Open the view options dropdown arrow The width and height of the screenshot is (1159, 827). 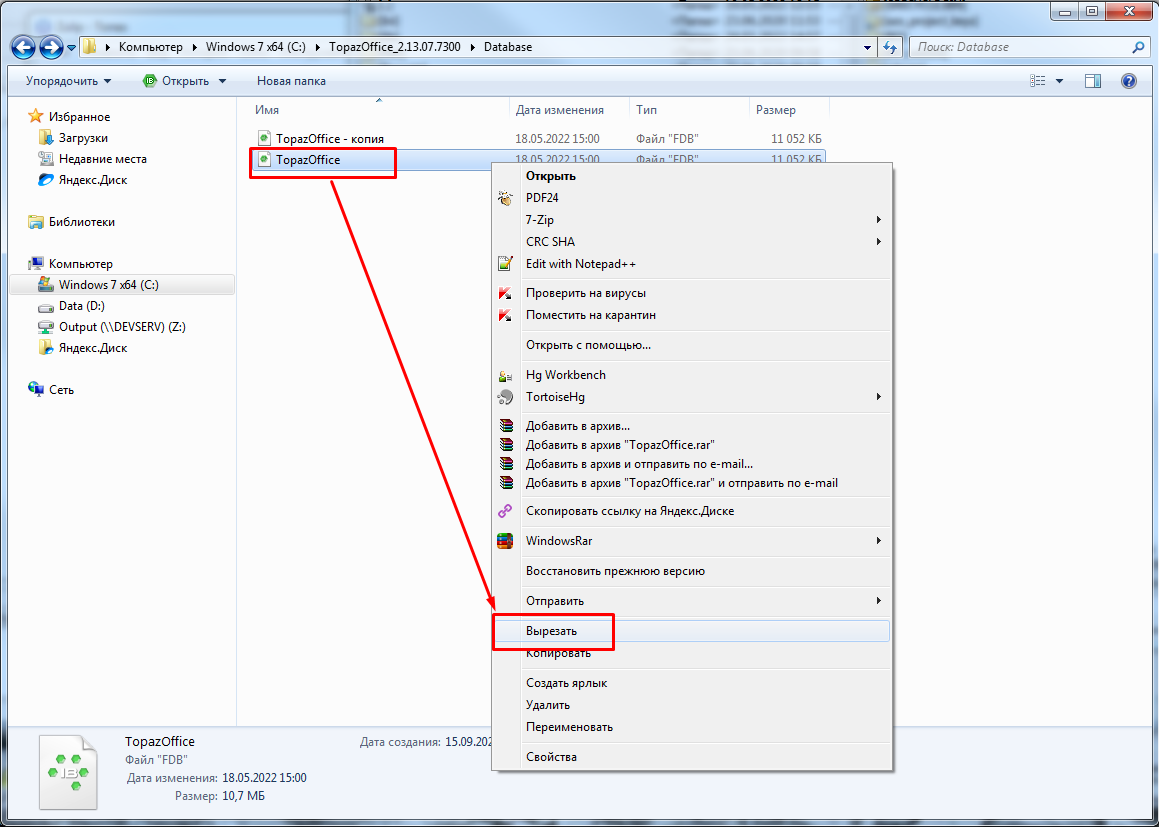pyautogui.click(x=1059, y=81)
